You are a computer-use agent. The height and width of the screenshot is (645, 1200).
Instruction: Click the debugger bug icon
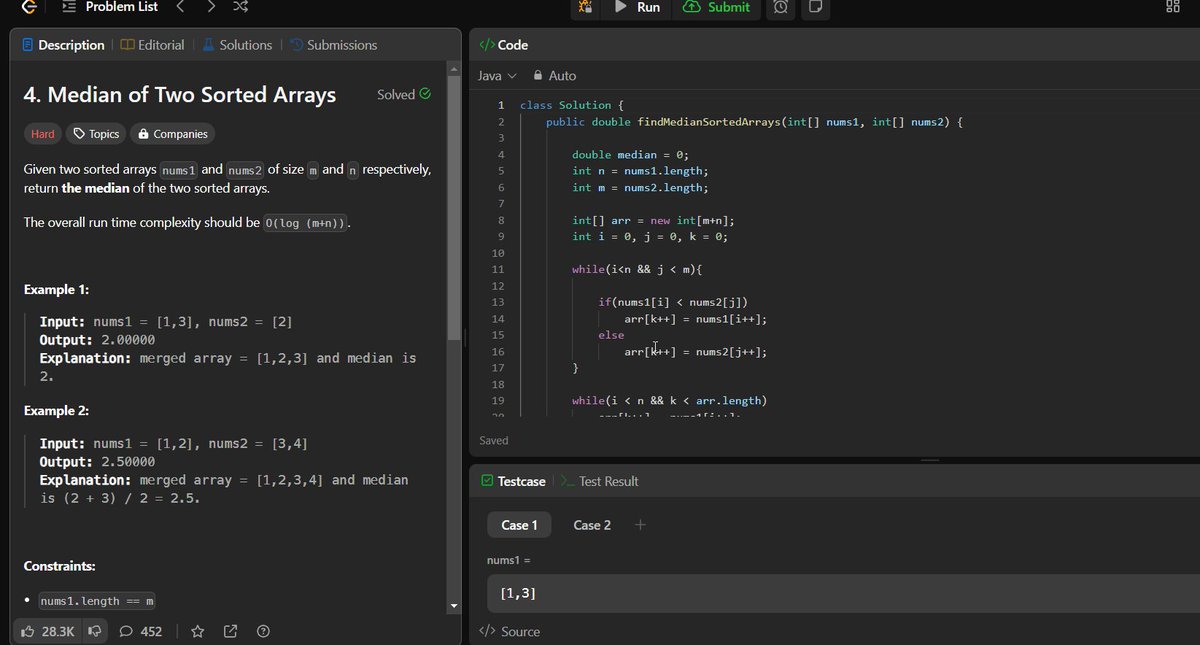tap(585, 8)
